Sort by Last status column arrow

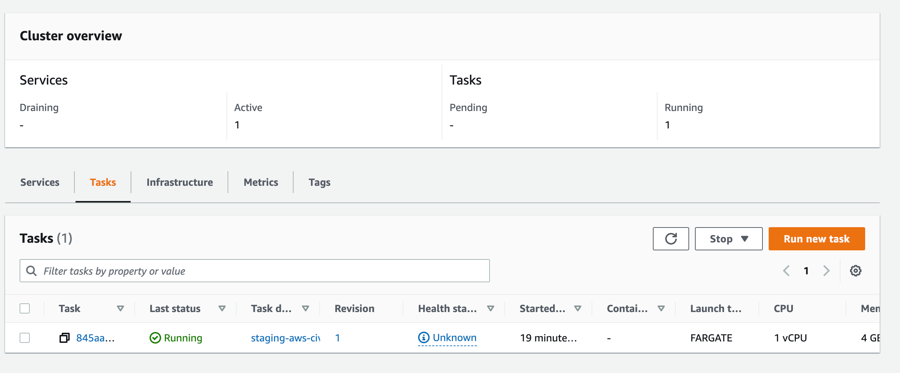[222, 309]
